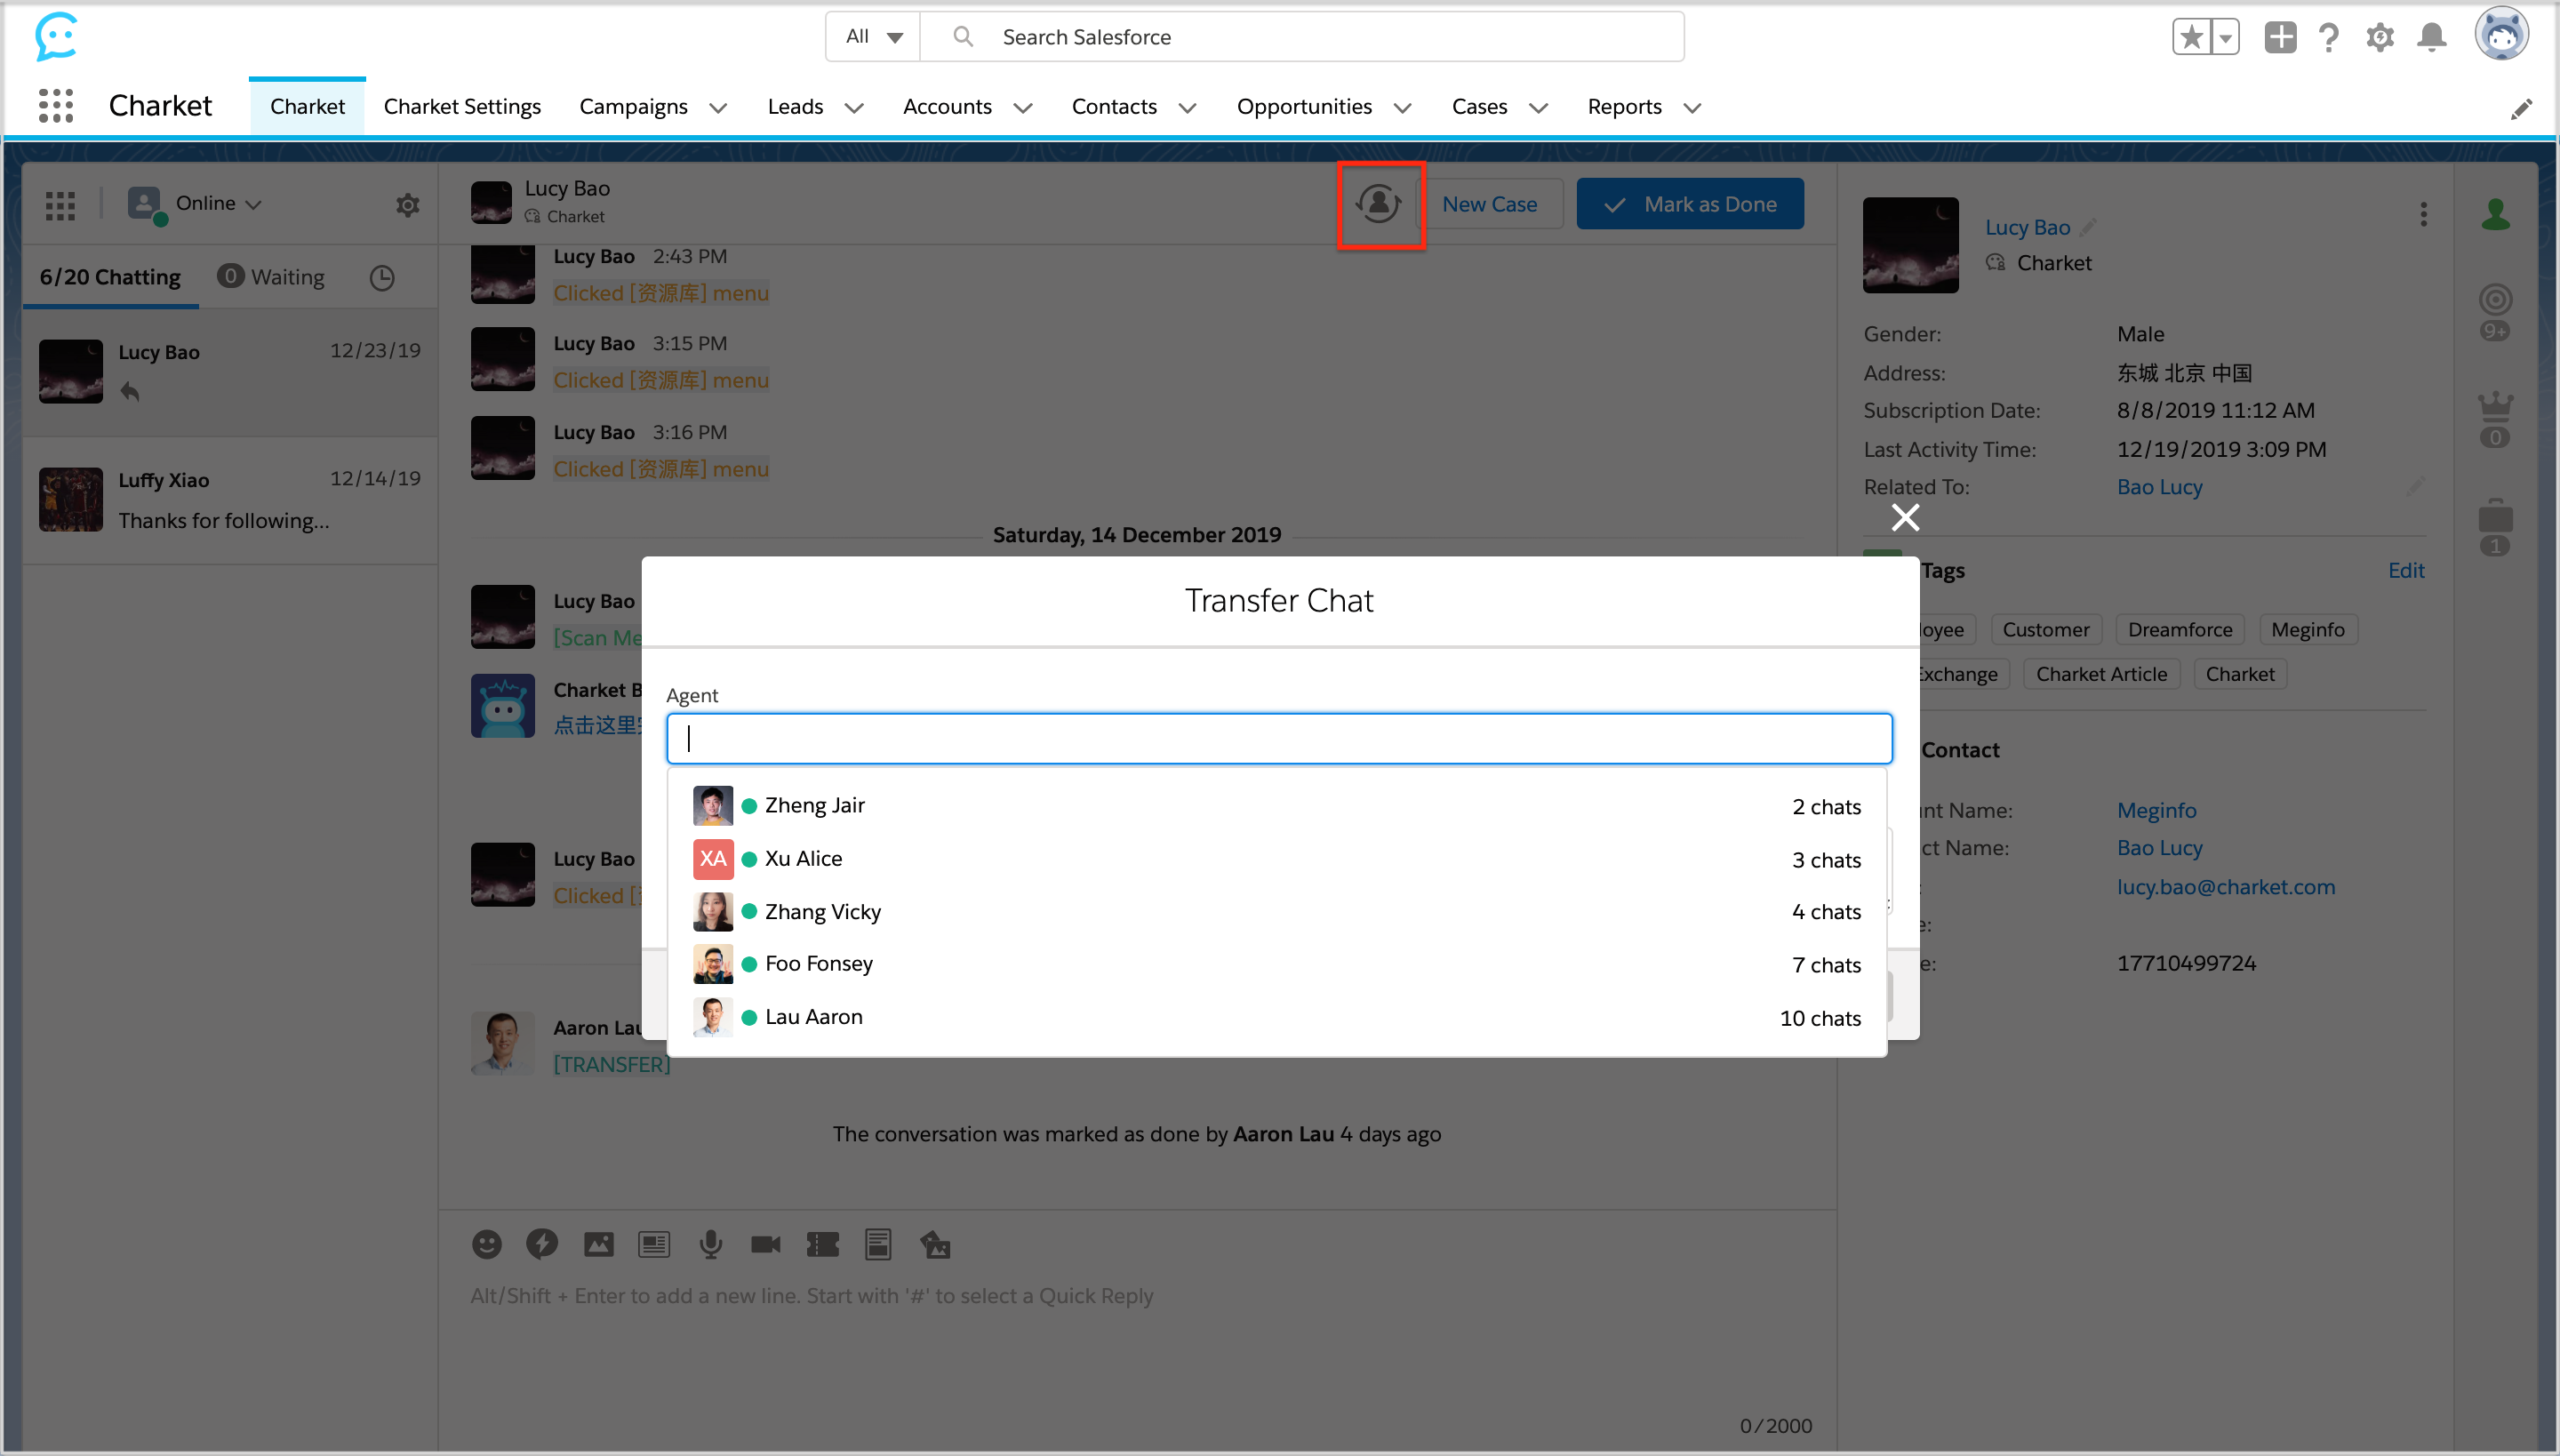Click New Case button
The image size is (2560, 1456).
pyautogui.click(x=1490, y=204)
